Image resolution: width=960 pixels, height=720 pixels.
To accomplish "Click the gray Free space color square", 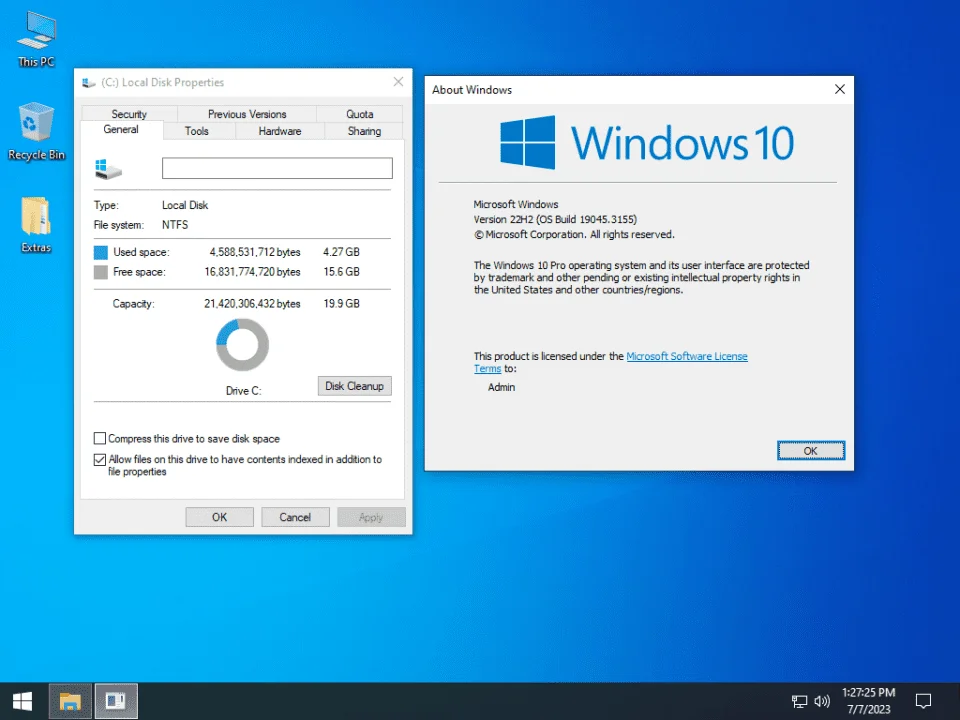I will point(100,272).
